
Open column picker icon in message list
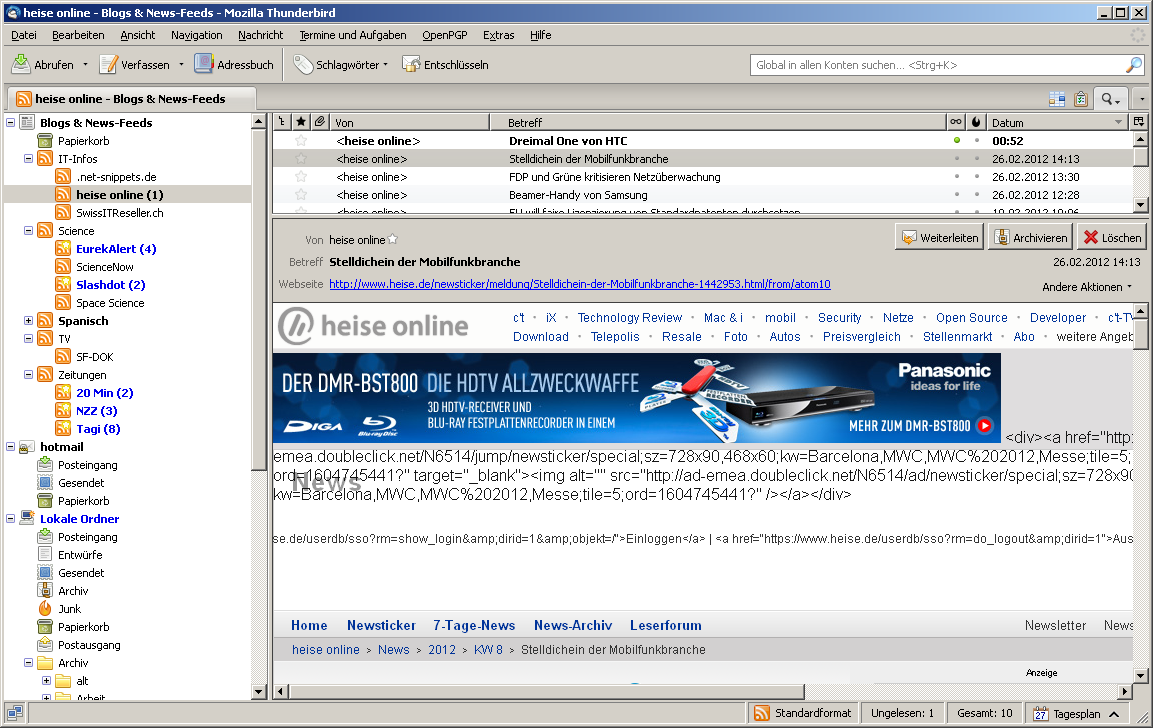point(1139,122)
